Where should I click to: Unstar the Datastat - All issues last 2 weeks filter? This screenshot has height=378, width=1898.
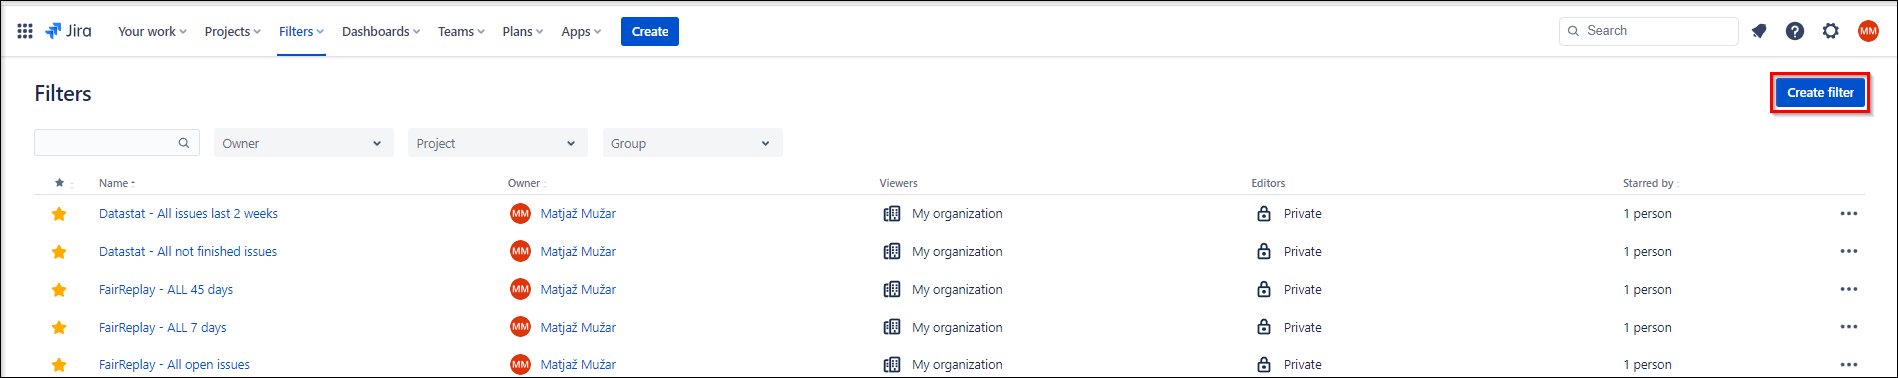click(x=59, y=214)
